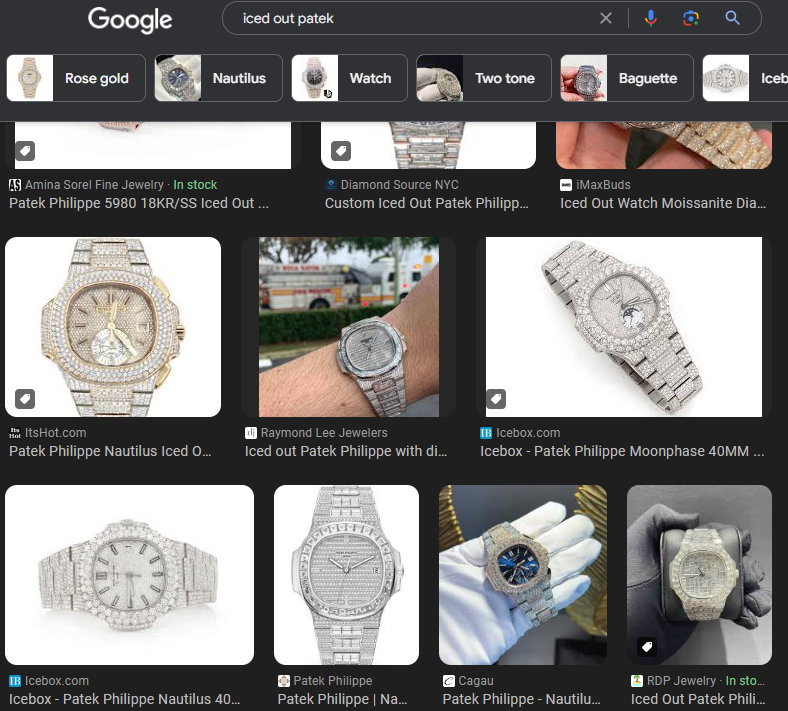Click product tag icon on Diamond Source NYC image
The width and height of the screenshot is (788, 711).
(x=341, y=151)
